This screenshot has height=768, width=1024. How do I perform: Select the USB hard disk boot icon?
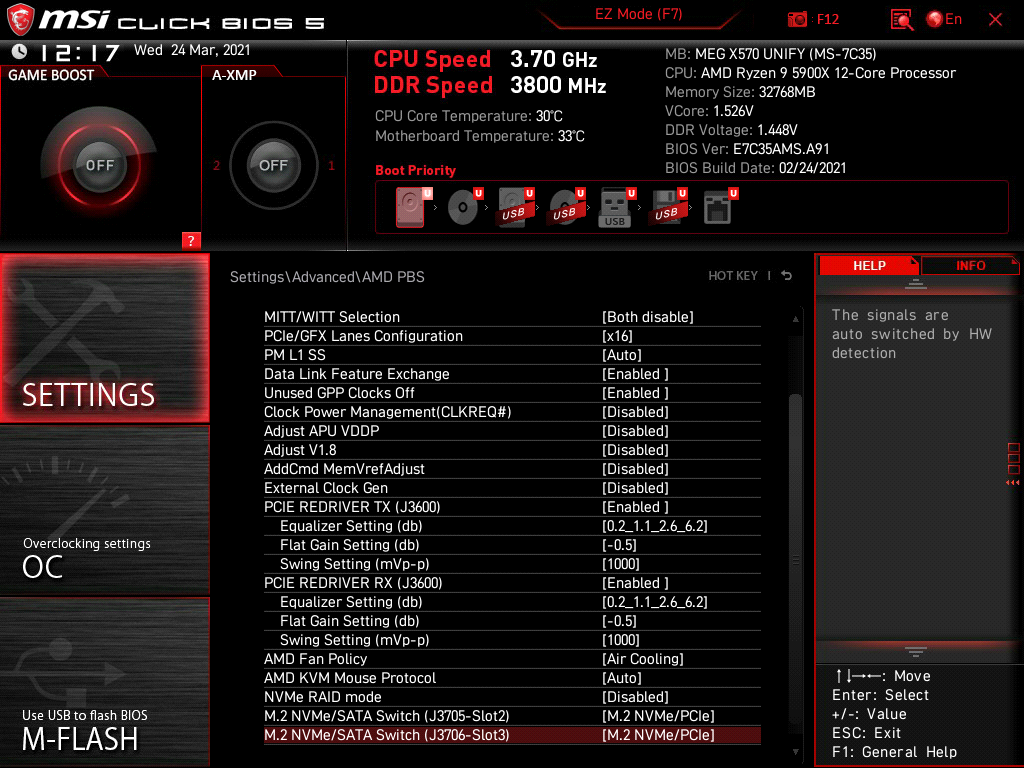(515, 207)
